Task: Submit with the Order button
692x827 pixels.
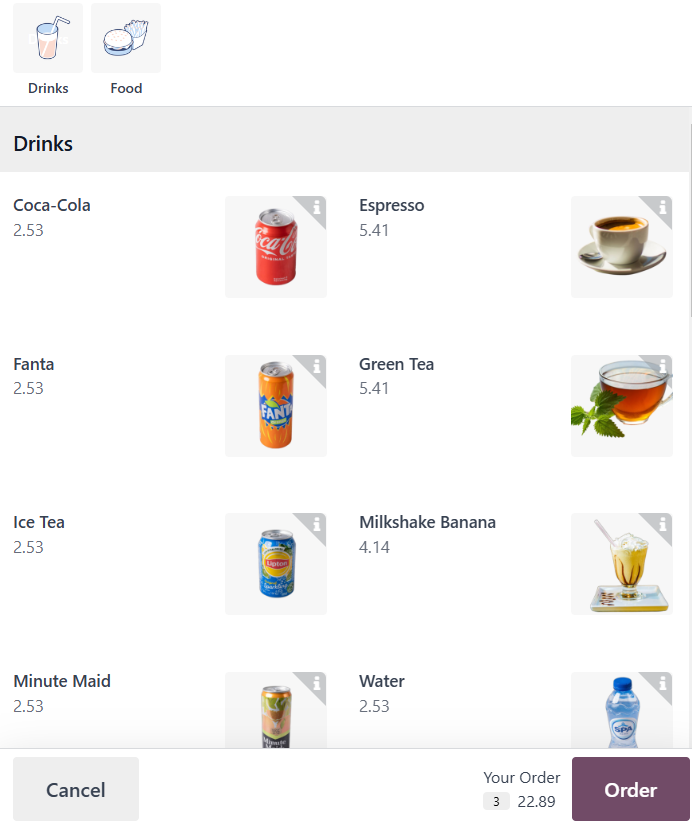Action: (x=630, y=789)
